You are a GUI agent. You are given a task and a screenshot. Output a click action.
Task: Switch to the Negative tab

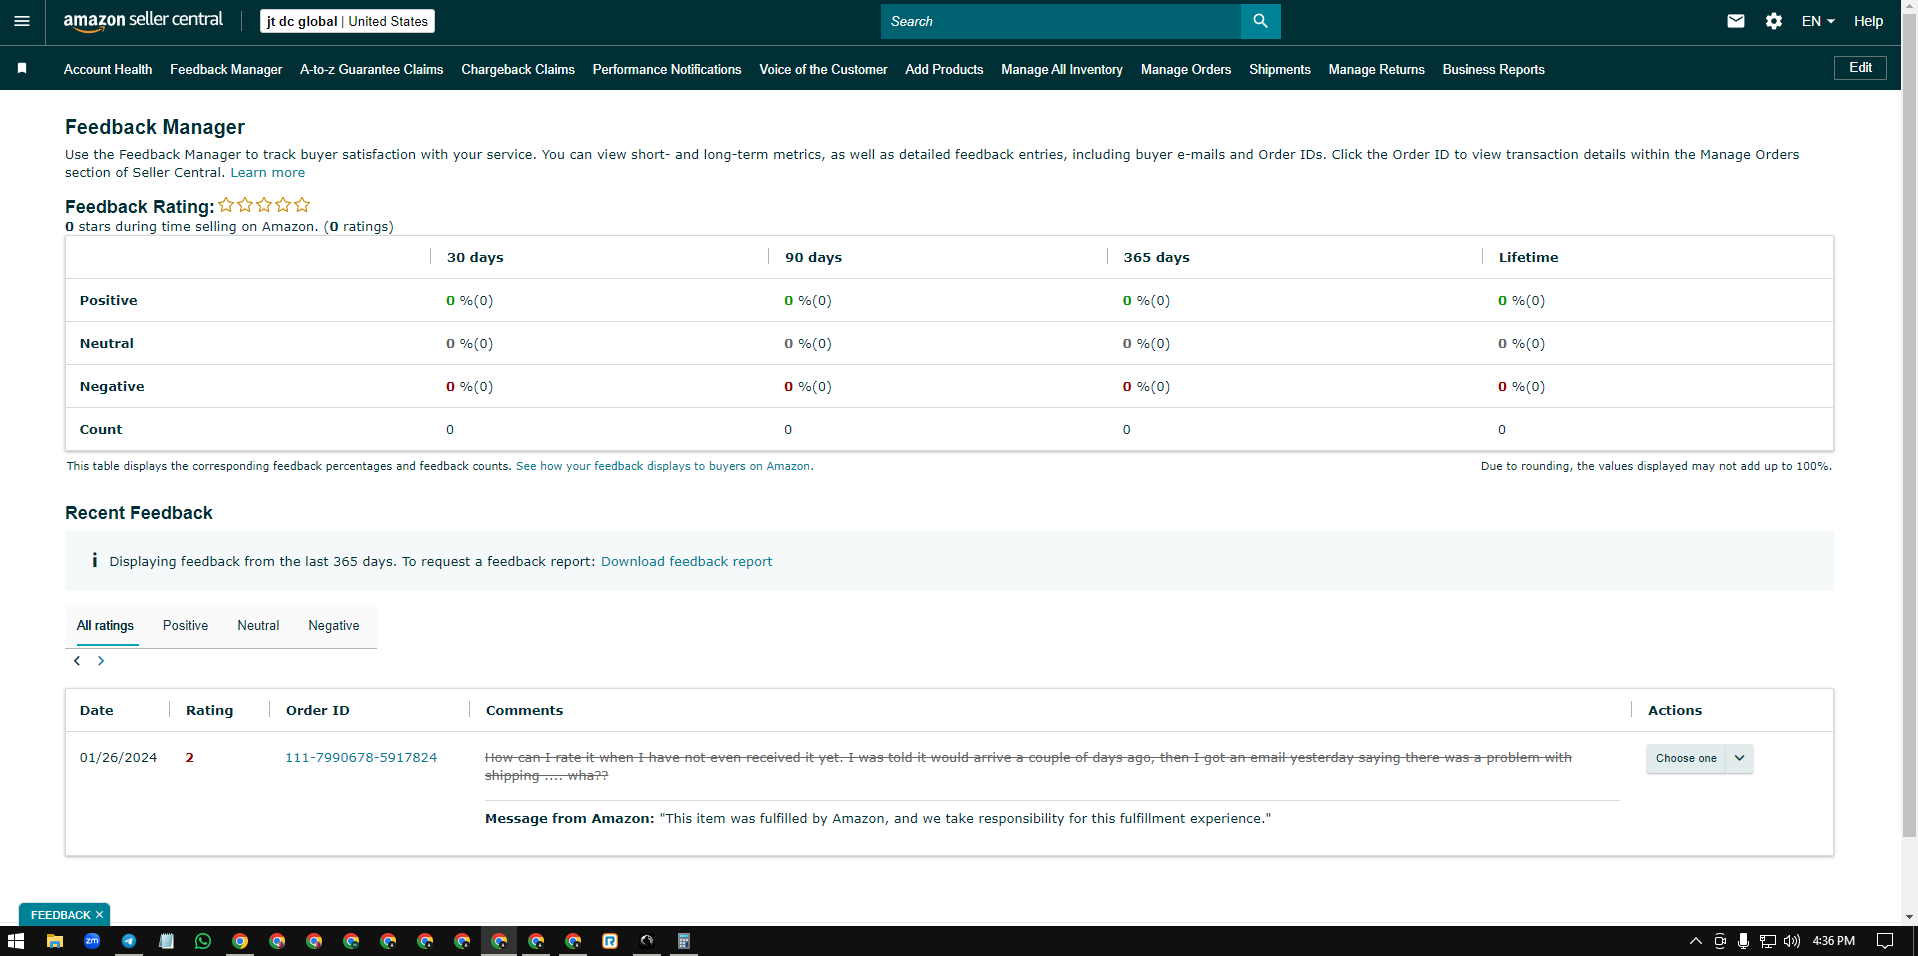[334, 625]
